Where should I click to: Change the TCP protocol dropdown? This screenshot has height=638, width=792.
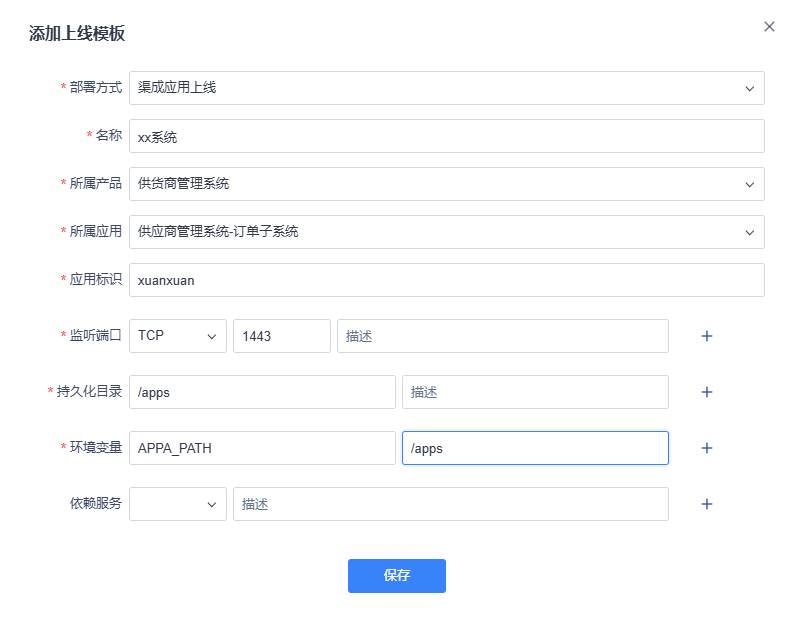pos(178,336)
